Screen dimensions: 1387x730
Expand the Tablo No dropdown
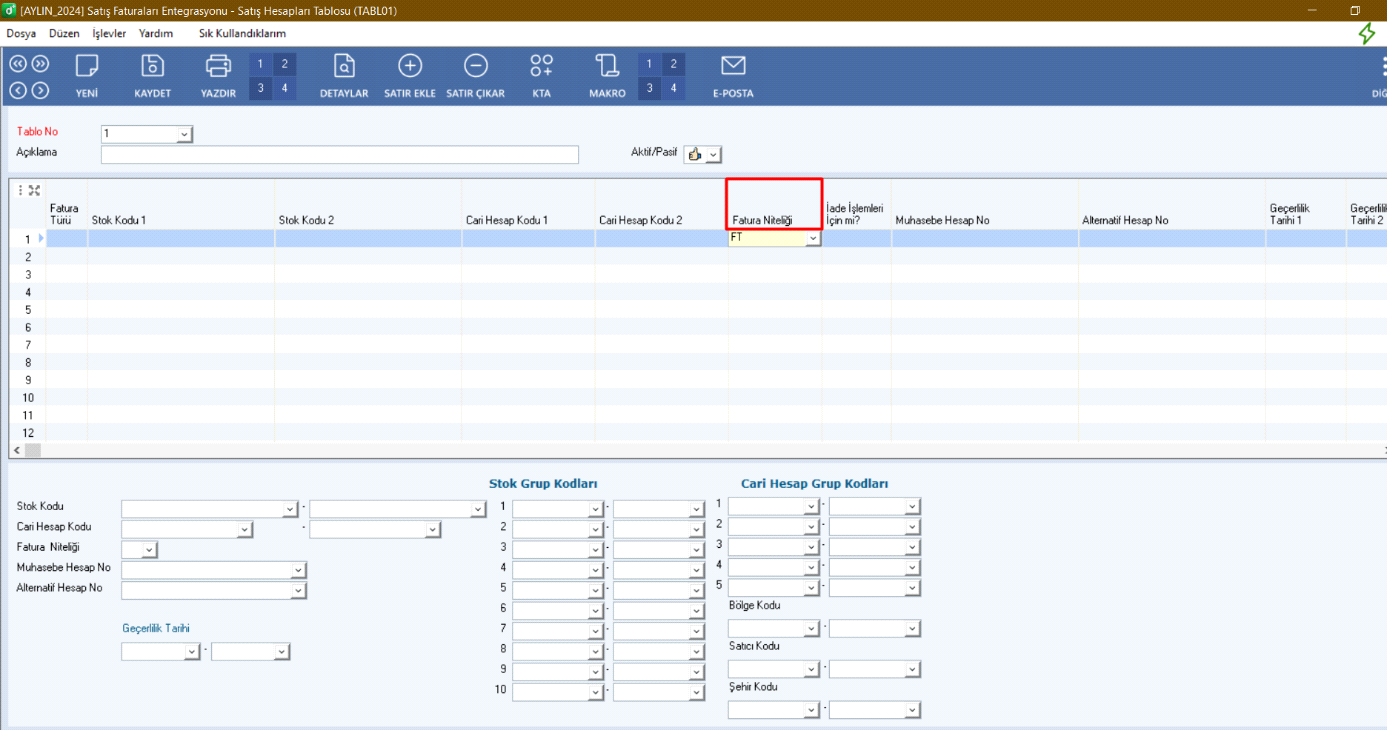184,134
